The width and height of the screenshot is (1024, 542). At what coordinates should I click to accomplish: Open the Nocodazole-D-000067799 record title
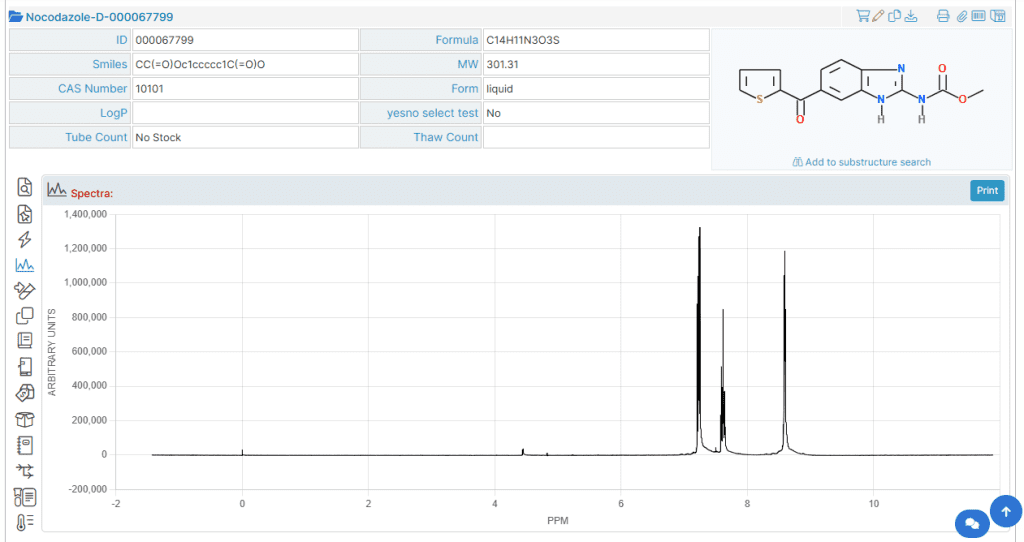point(99,17)
